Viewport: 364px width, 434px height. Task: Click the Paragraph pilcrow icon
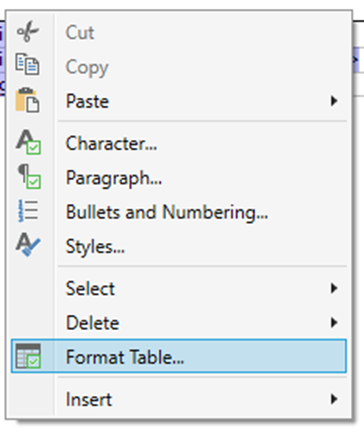tap(29, 177)
